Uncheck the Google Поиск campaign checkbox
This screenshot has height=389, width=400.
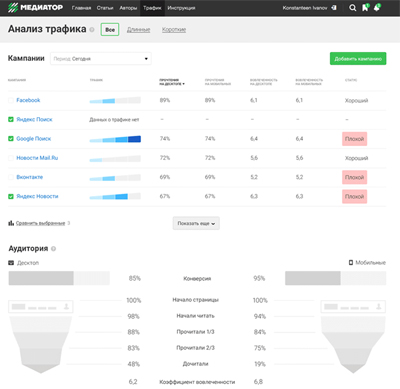[x=11, y=139]
